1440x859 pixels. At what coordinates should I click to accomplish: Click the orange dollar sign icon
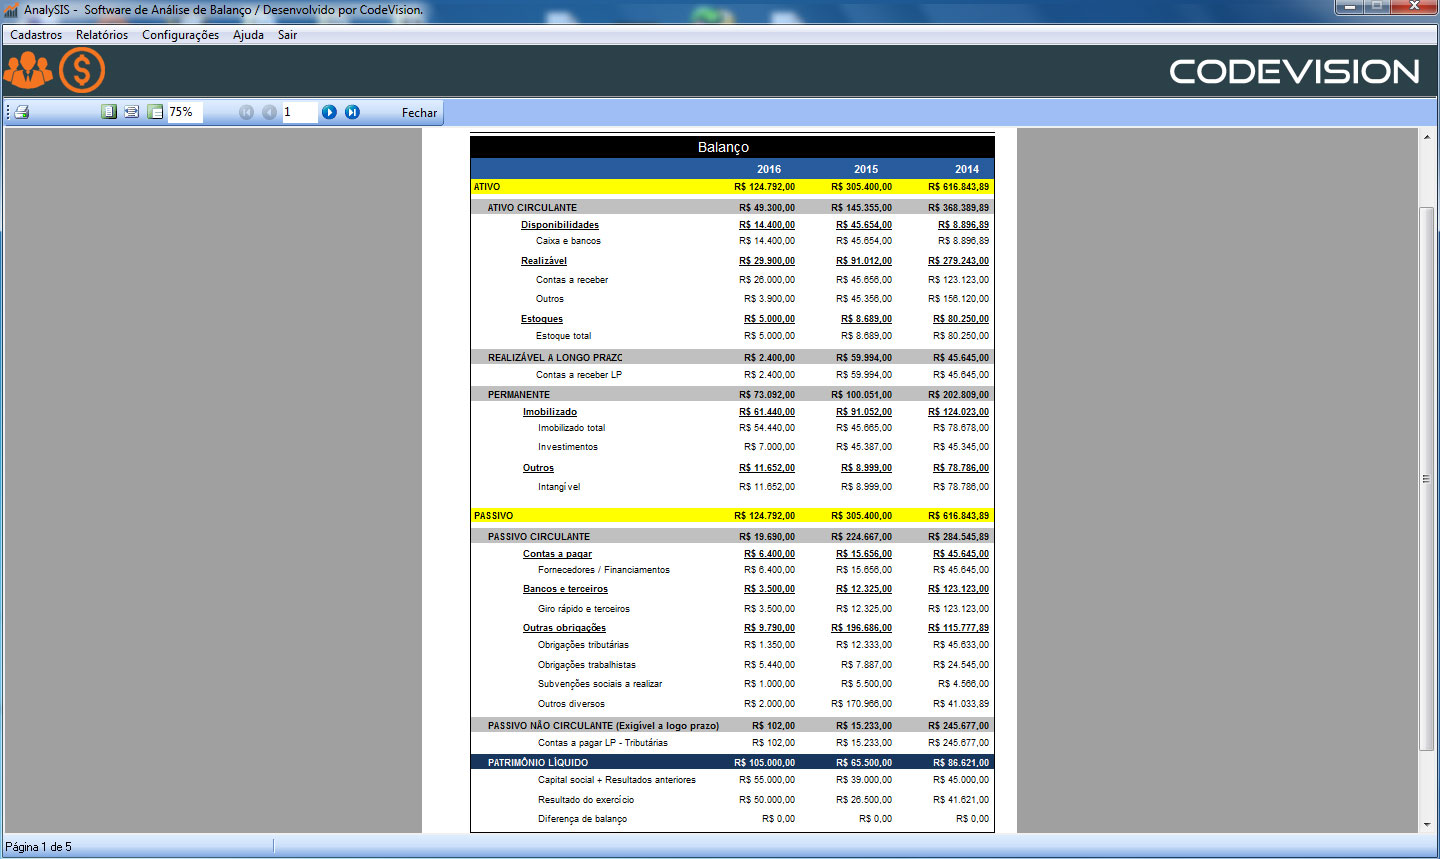click(82, 71)
